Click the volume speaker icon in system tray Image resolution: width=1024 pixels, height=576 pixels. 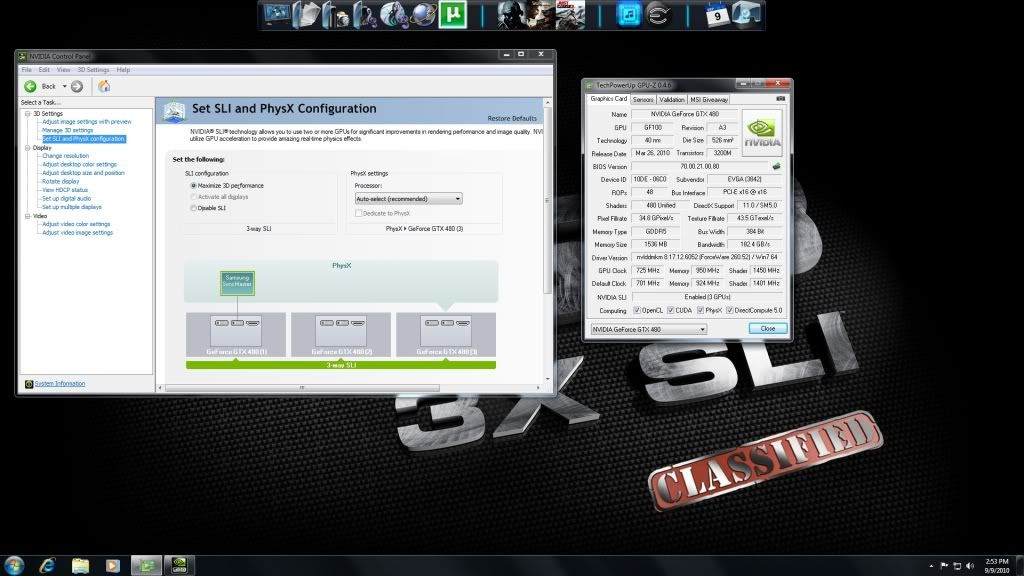(x=970, y=566)
